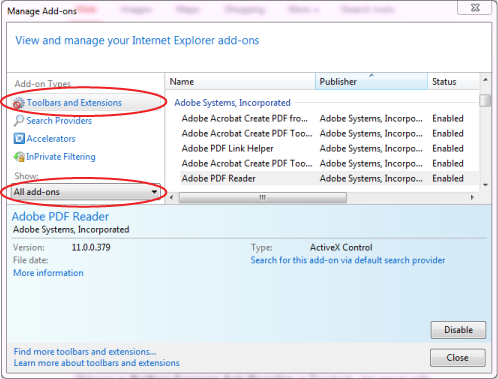The width and height of the screenshot is (498, 379).
Task: Click the Close button
Action: [x=458, y=358]
